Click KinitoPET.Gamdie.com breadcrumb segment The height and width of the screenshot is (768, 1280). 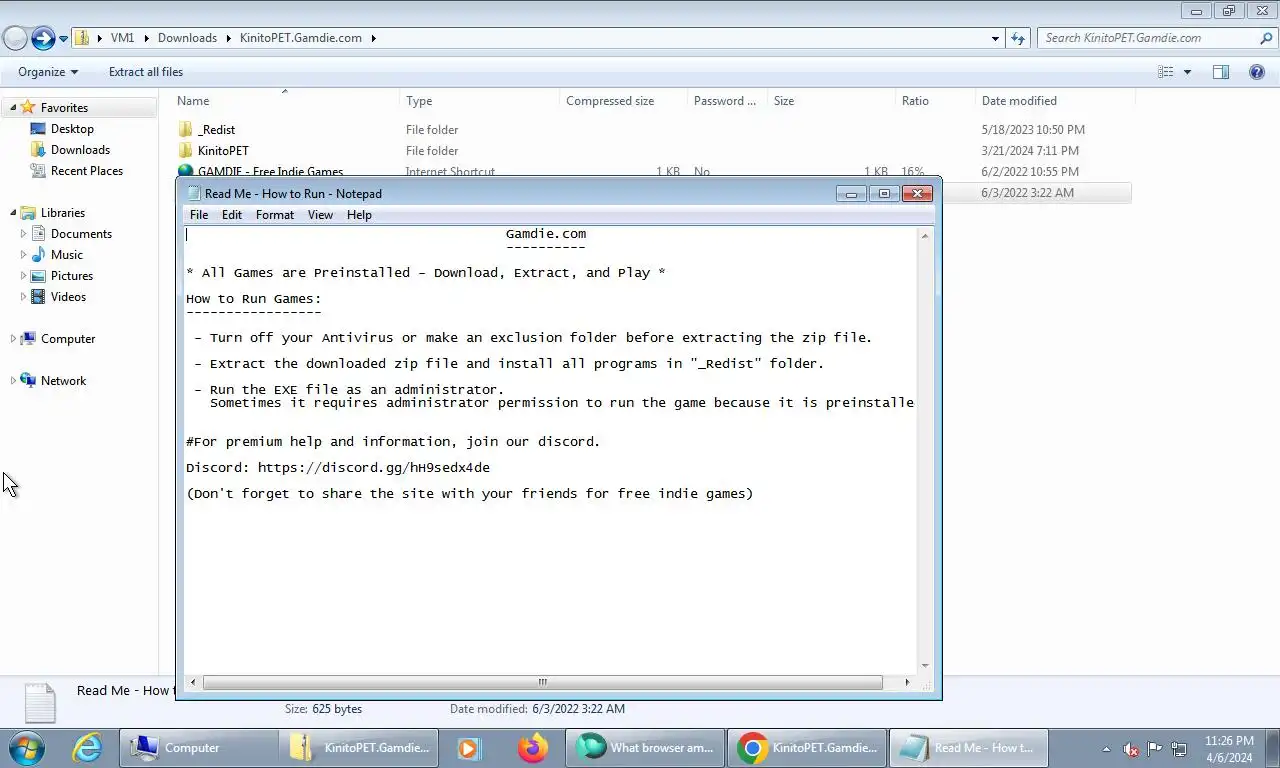pos(300,38)
